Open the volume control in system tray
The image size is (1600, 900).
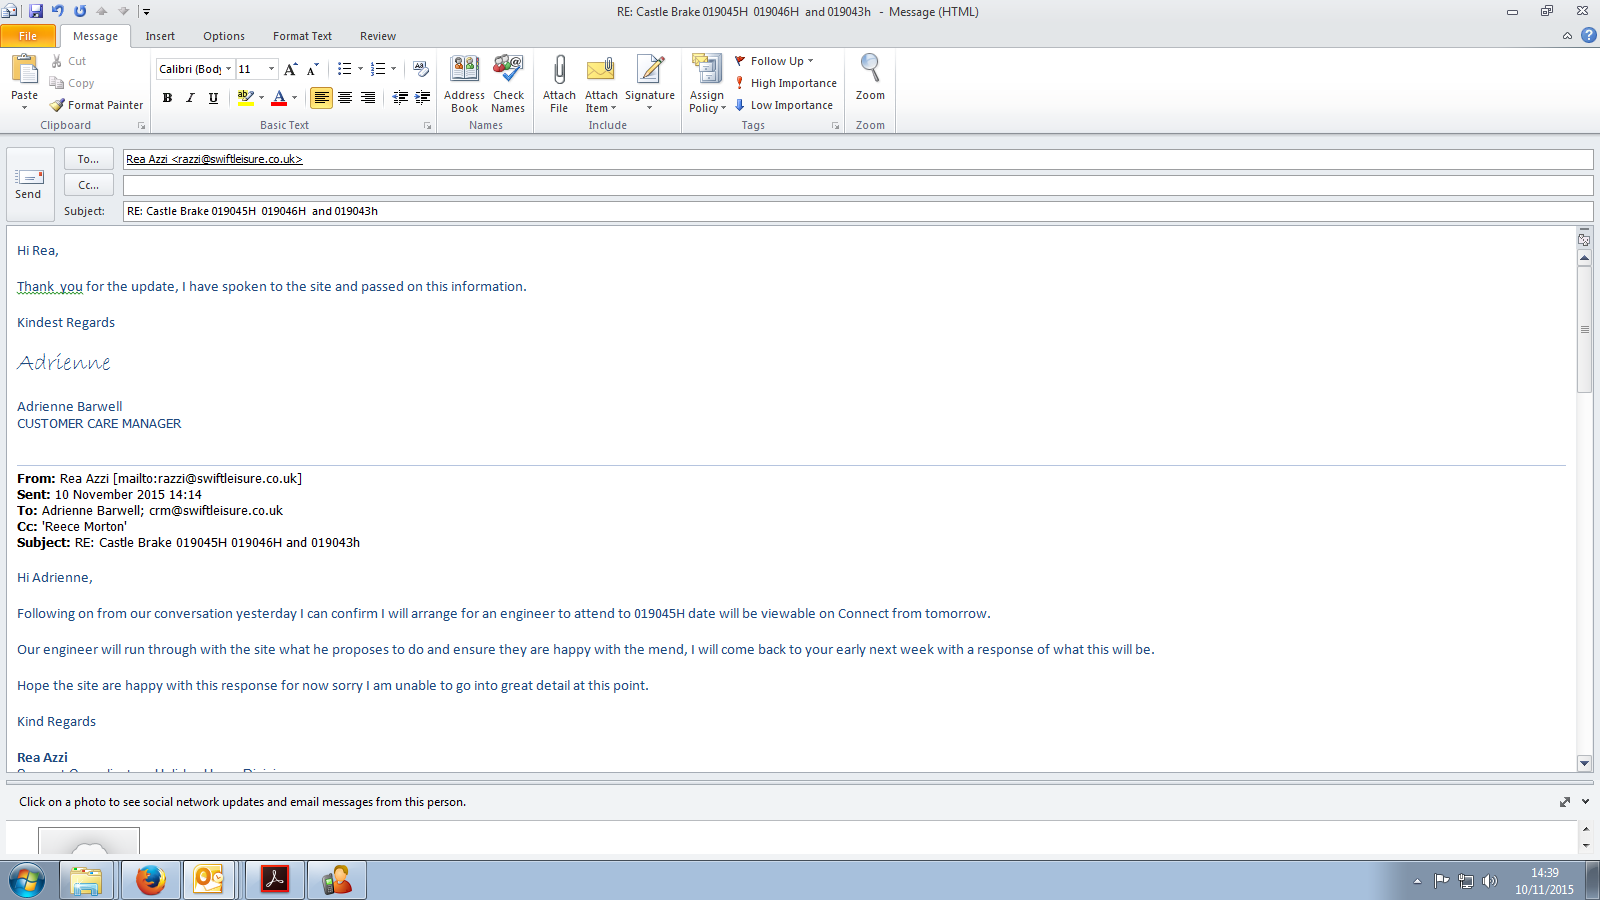(x=1490, y=881)
